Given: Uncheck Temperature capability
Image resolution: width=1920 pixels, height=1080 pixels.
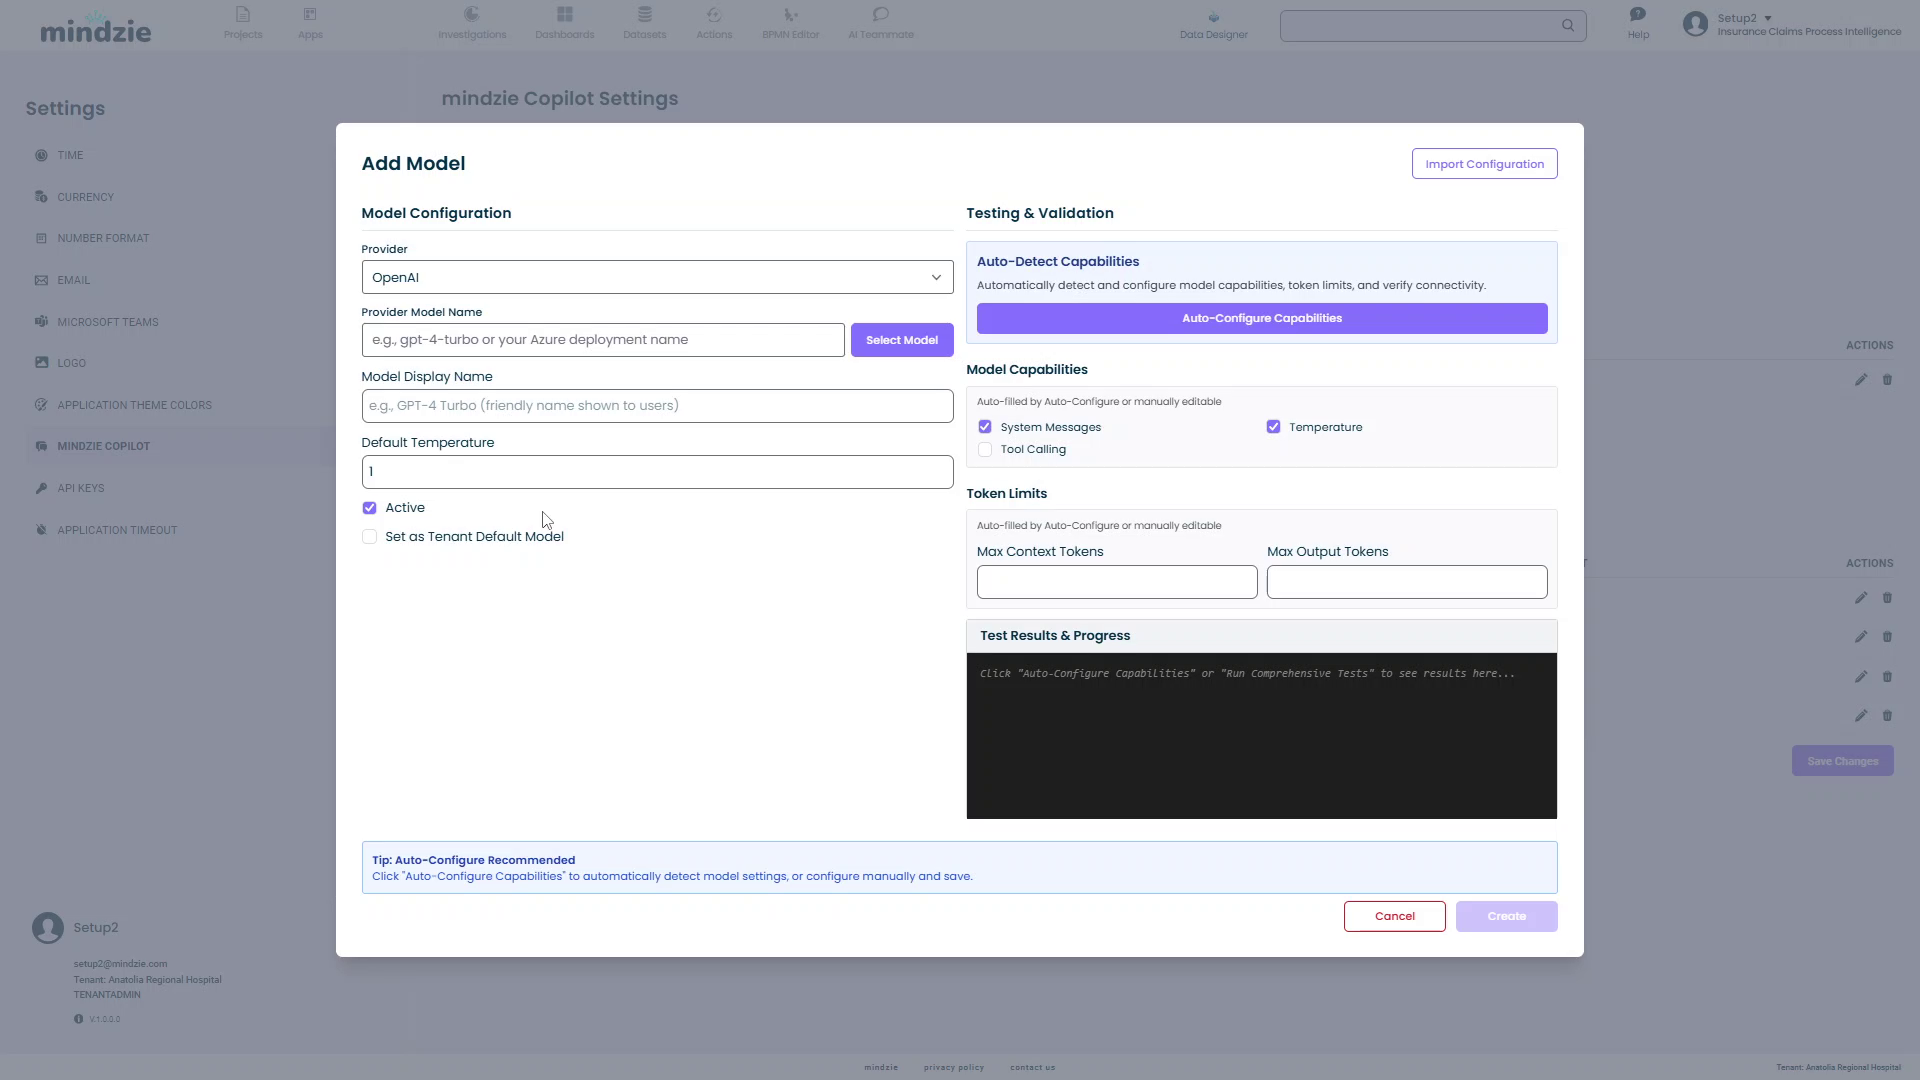Looking at the screenshot, I should (1273, 427).
